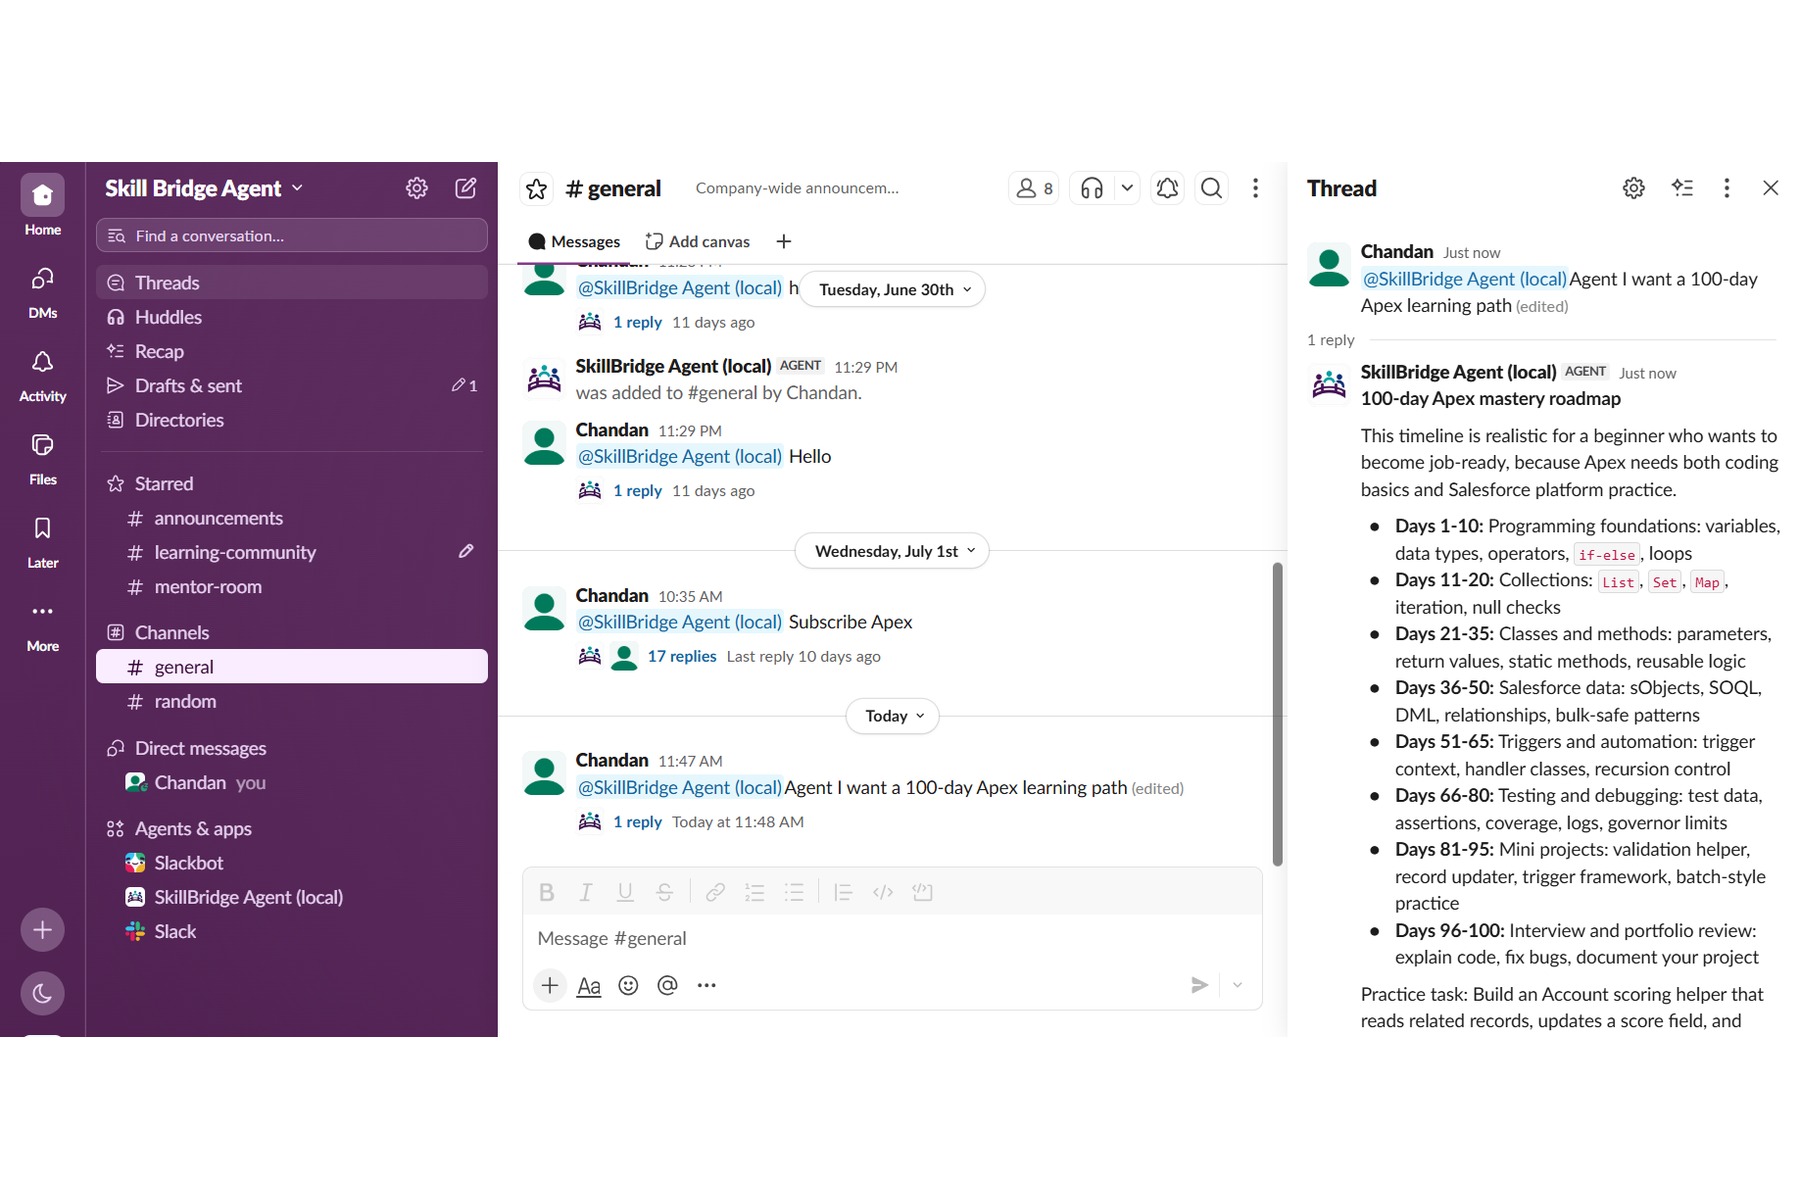Open the Home view in the left rail

pos(42,205)
